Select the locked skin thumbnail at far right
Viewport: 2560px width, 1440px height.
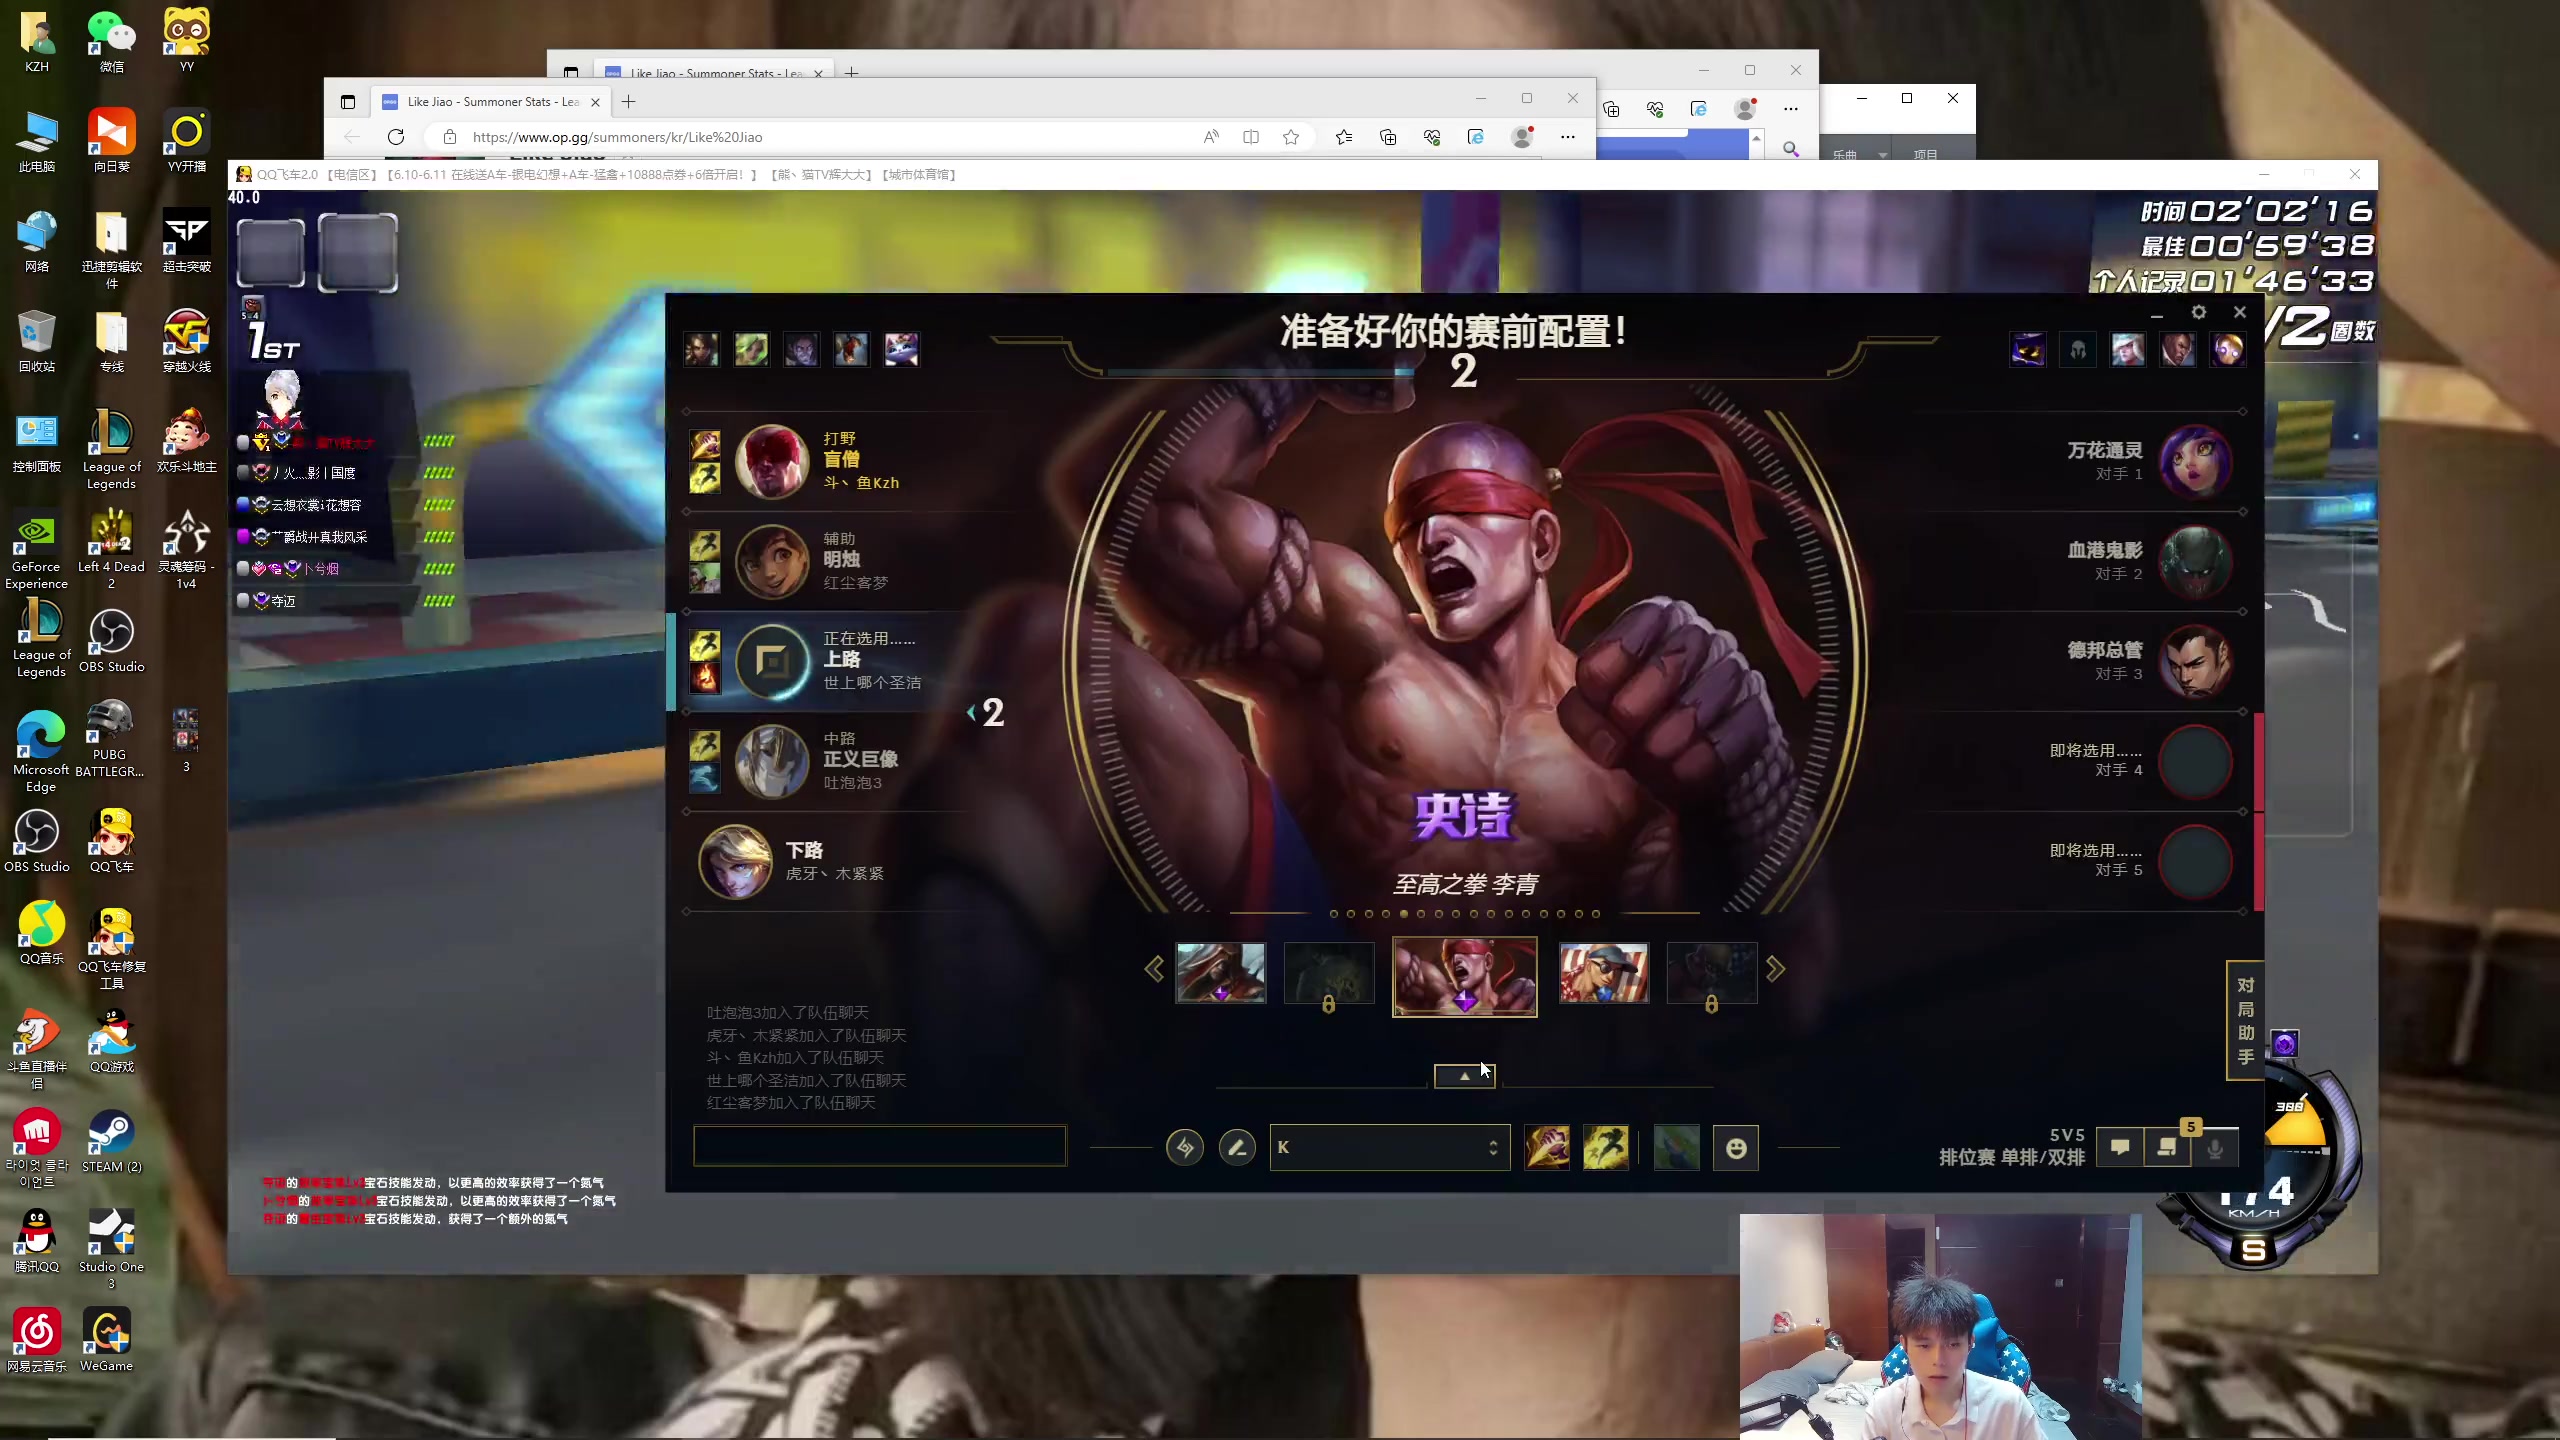click(x=1712, y=974)
